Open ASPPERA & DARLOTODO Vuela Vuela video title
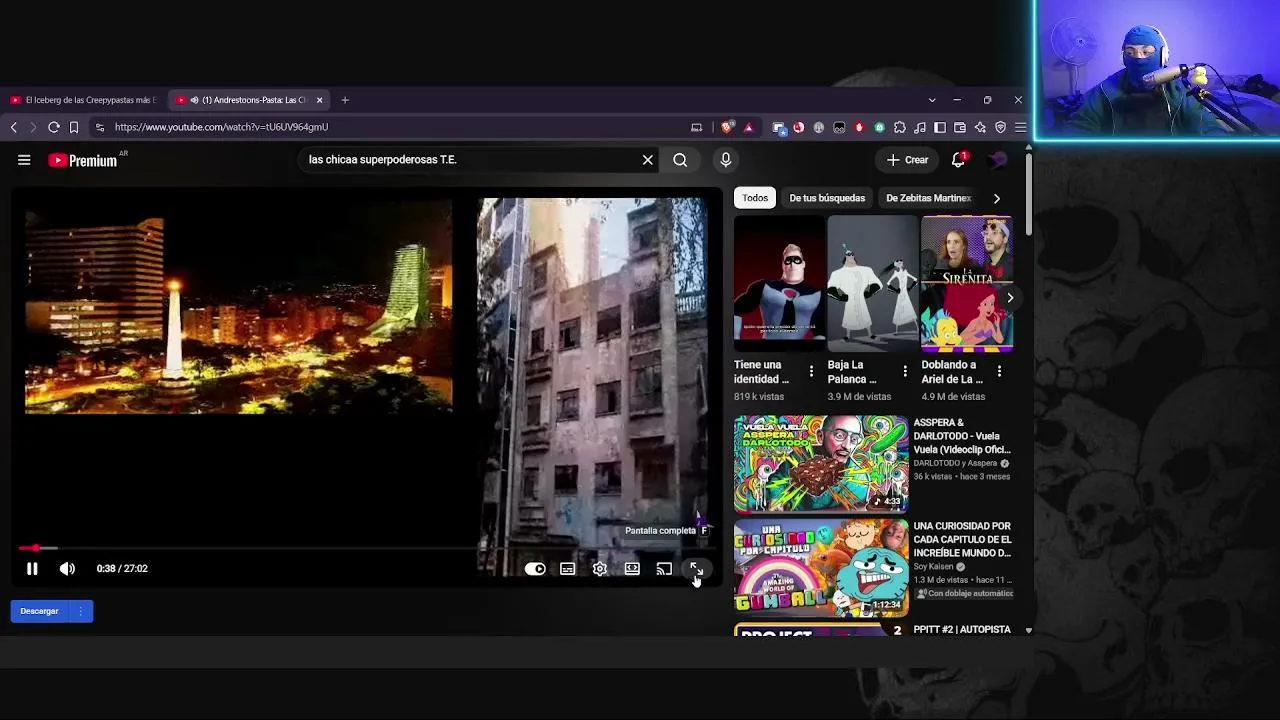Image resolution: width=1280 pixels, height=720 pixels. click(x=962, y=436)
